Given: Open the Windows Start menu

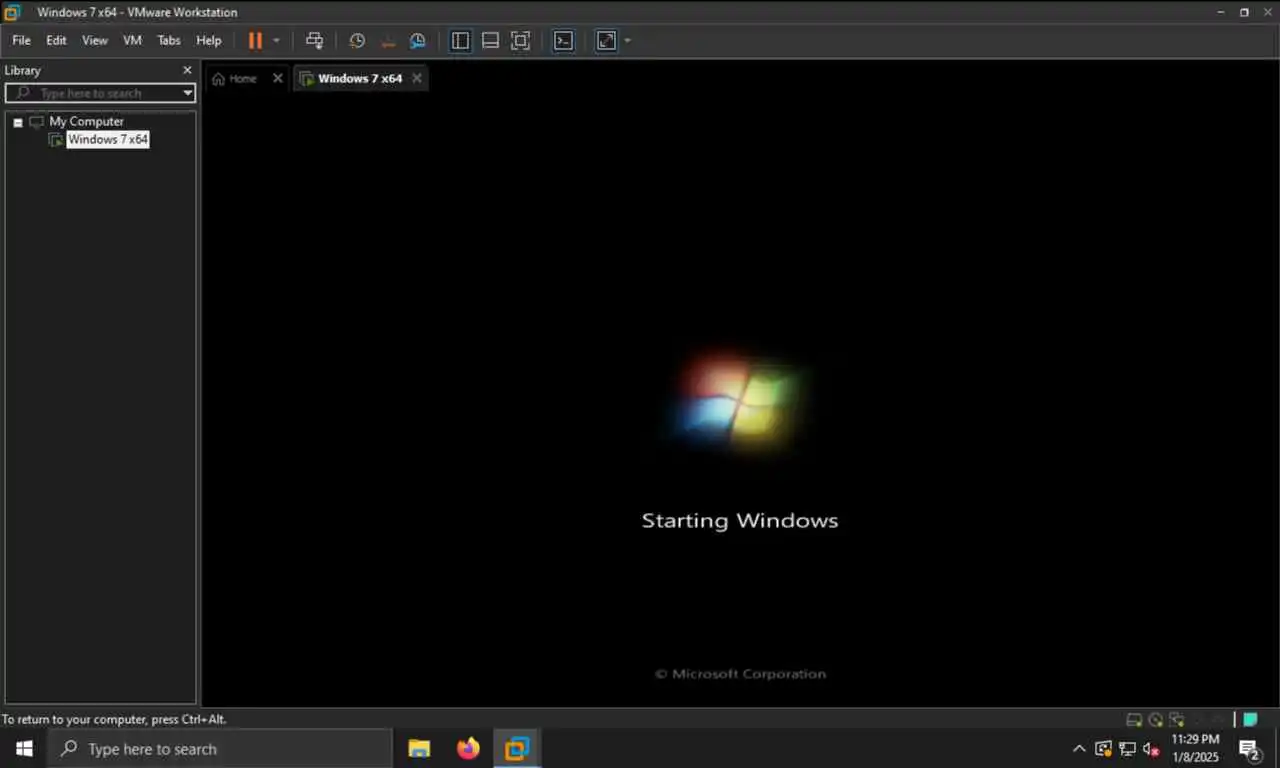Looking at the screenshot, I should [24, 749].
